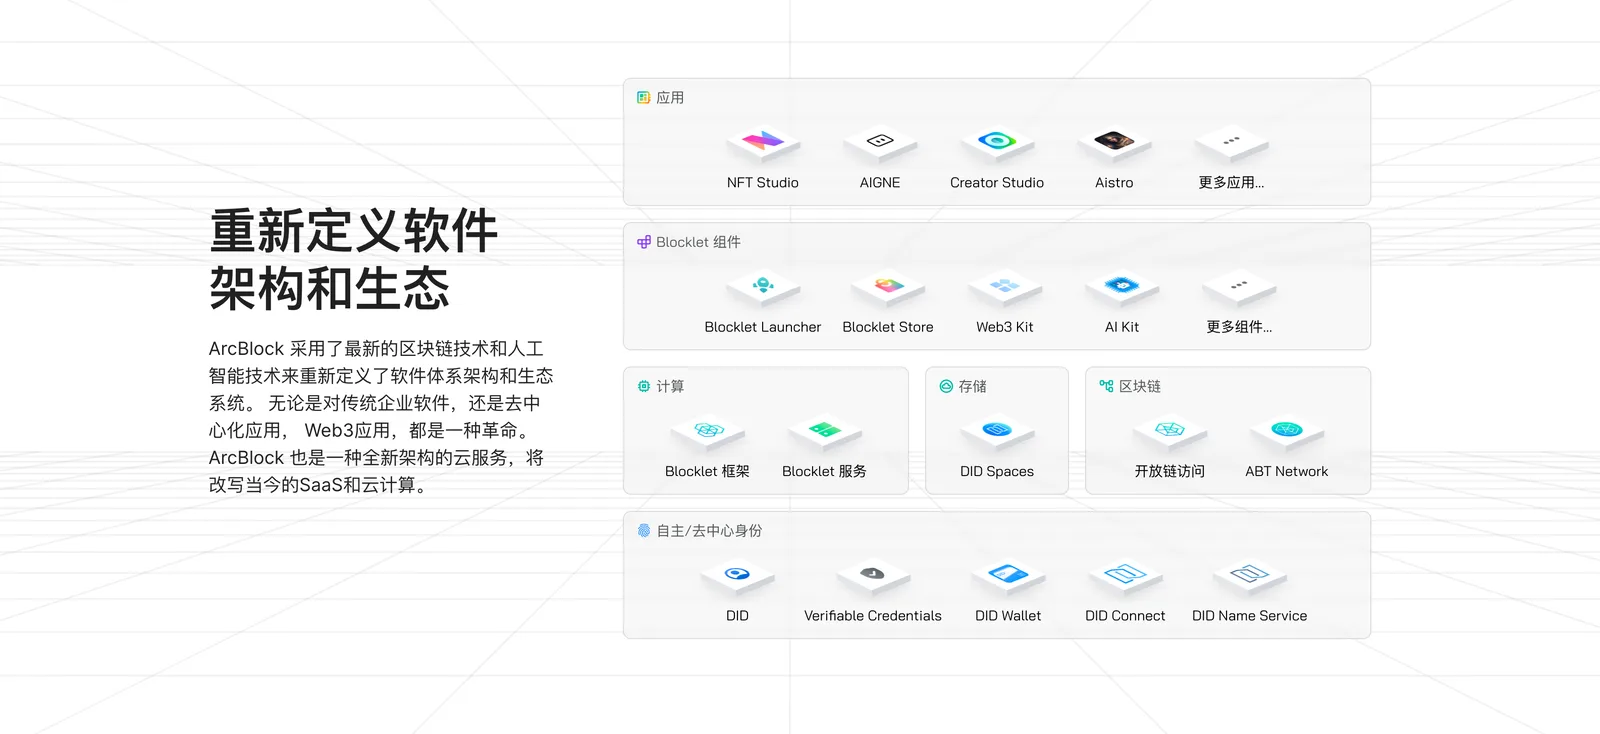This screenshot has width=1600, height=734.
Task: Click the NFT Studio icon tile
Action: pos(763,144)
